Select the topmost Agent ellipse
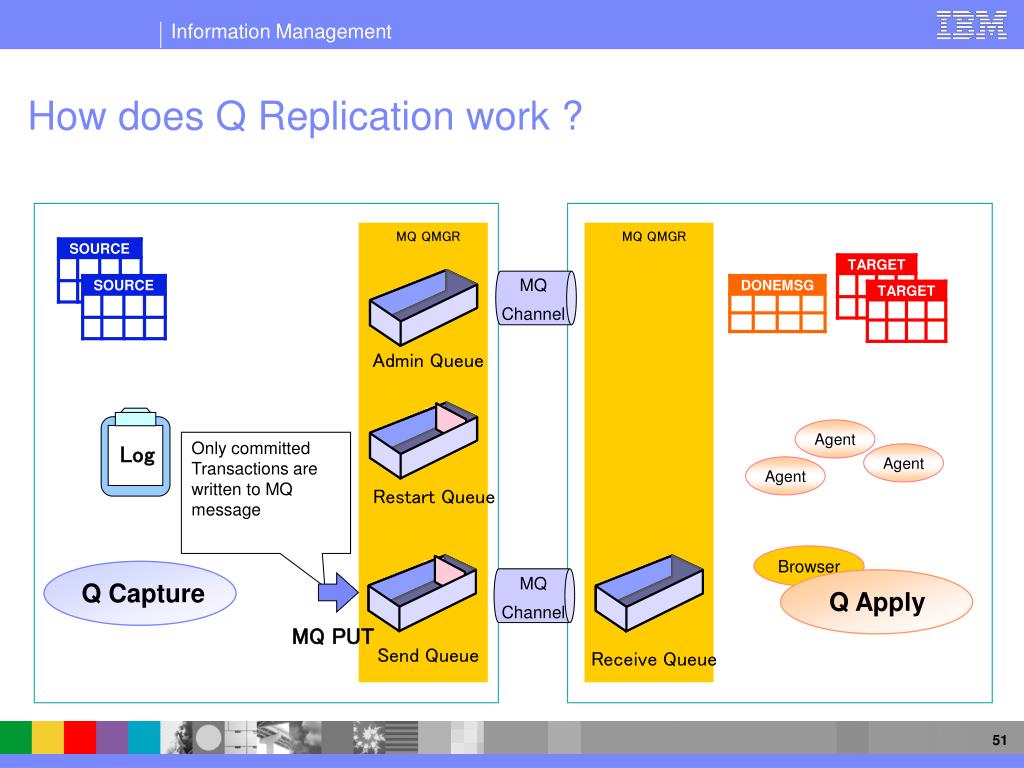 (x=835, y=439)
